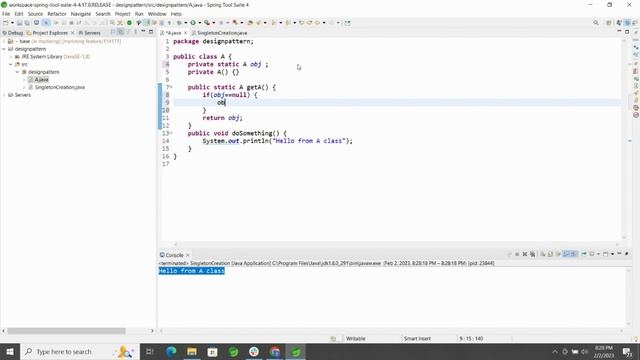Click Writable in status bar

tap(356, 338)
